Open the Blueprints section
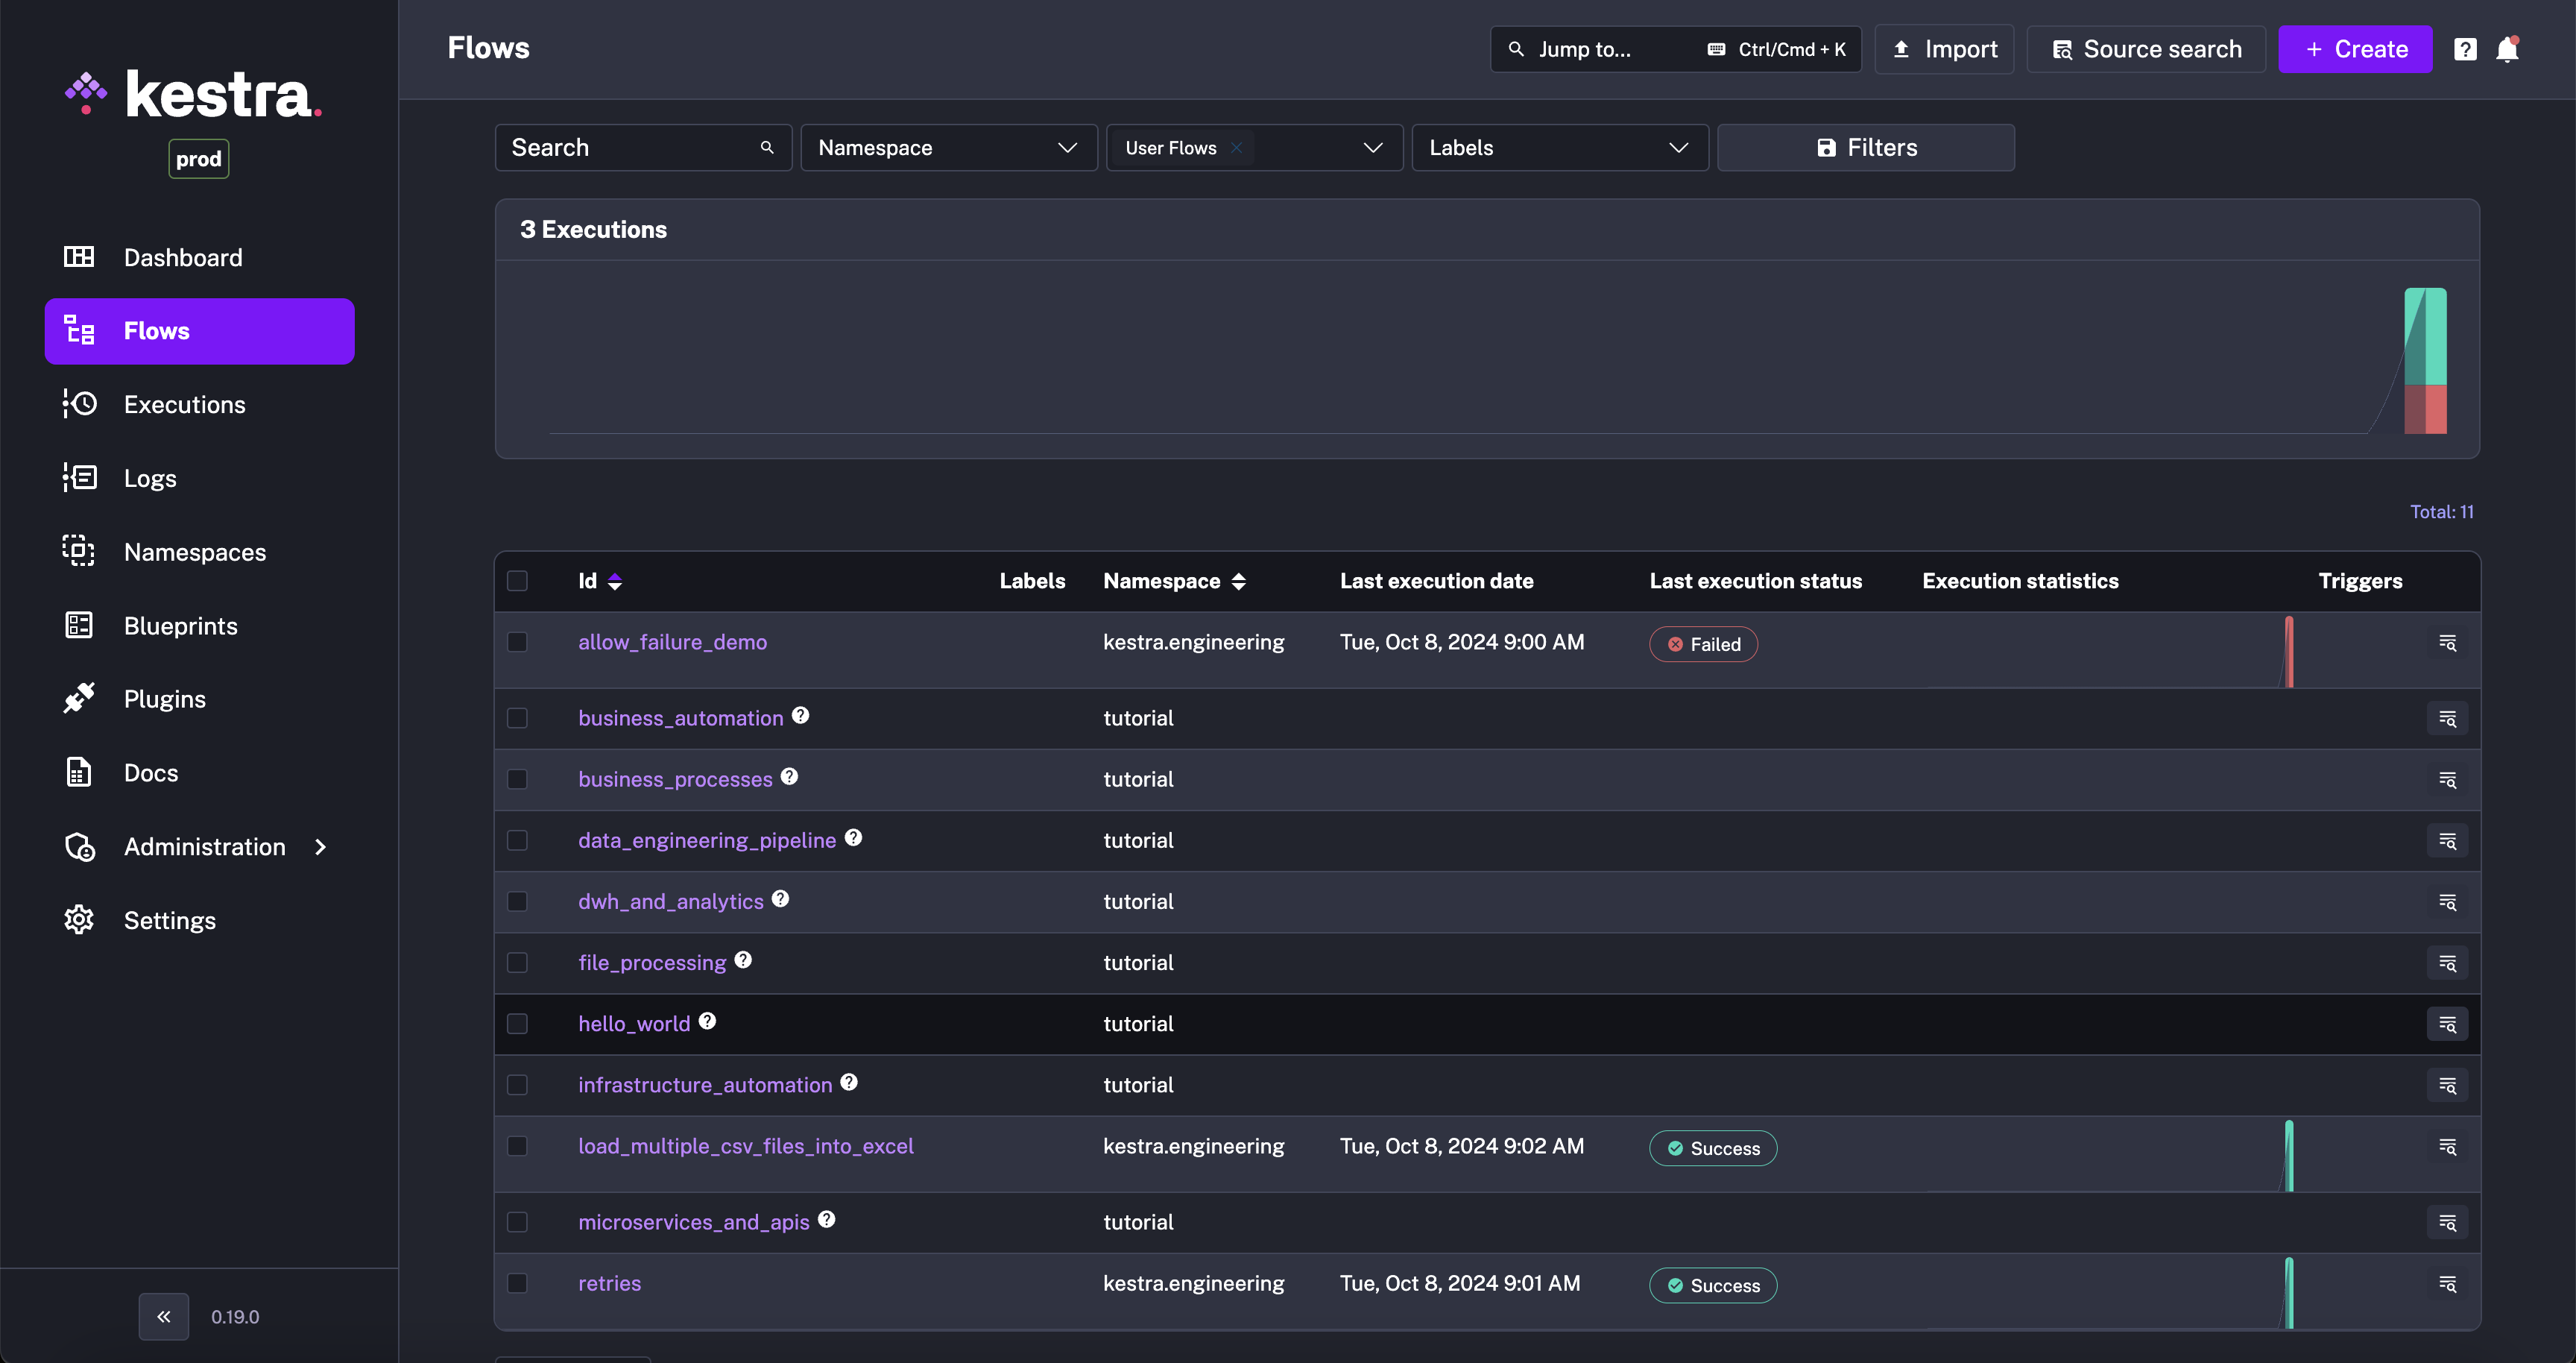 180,626
